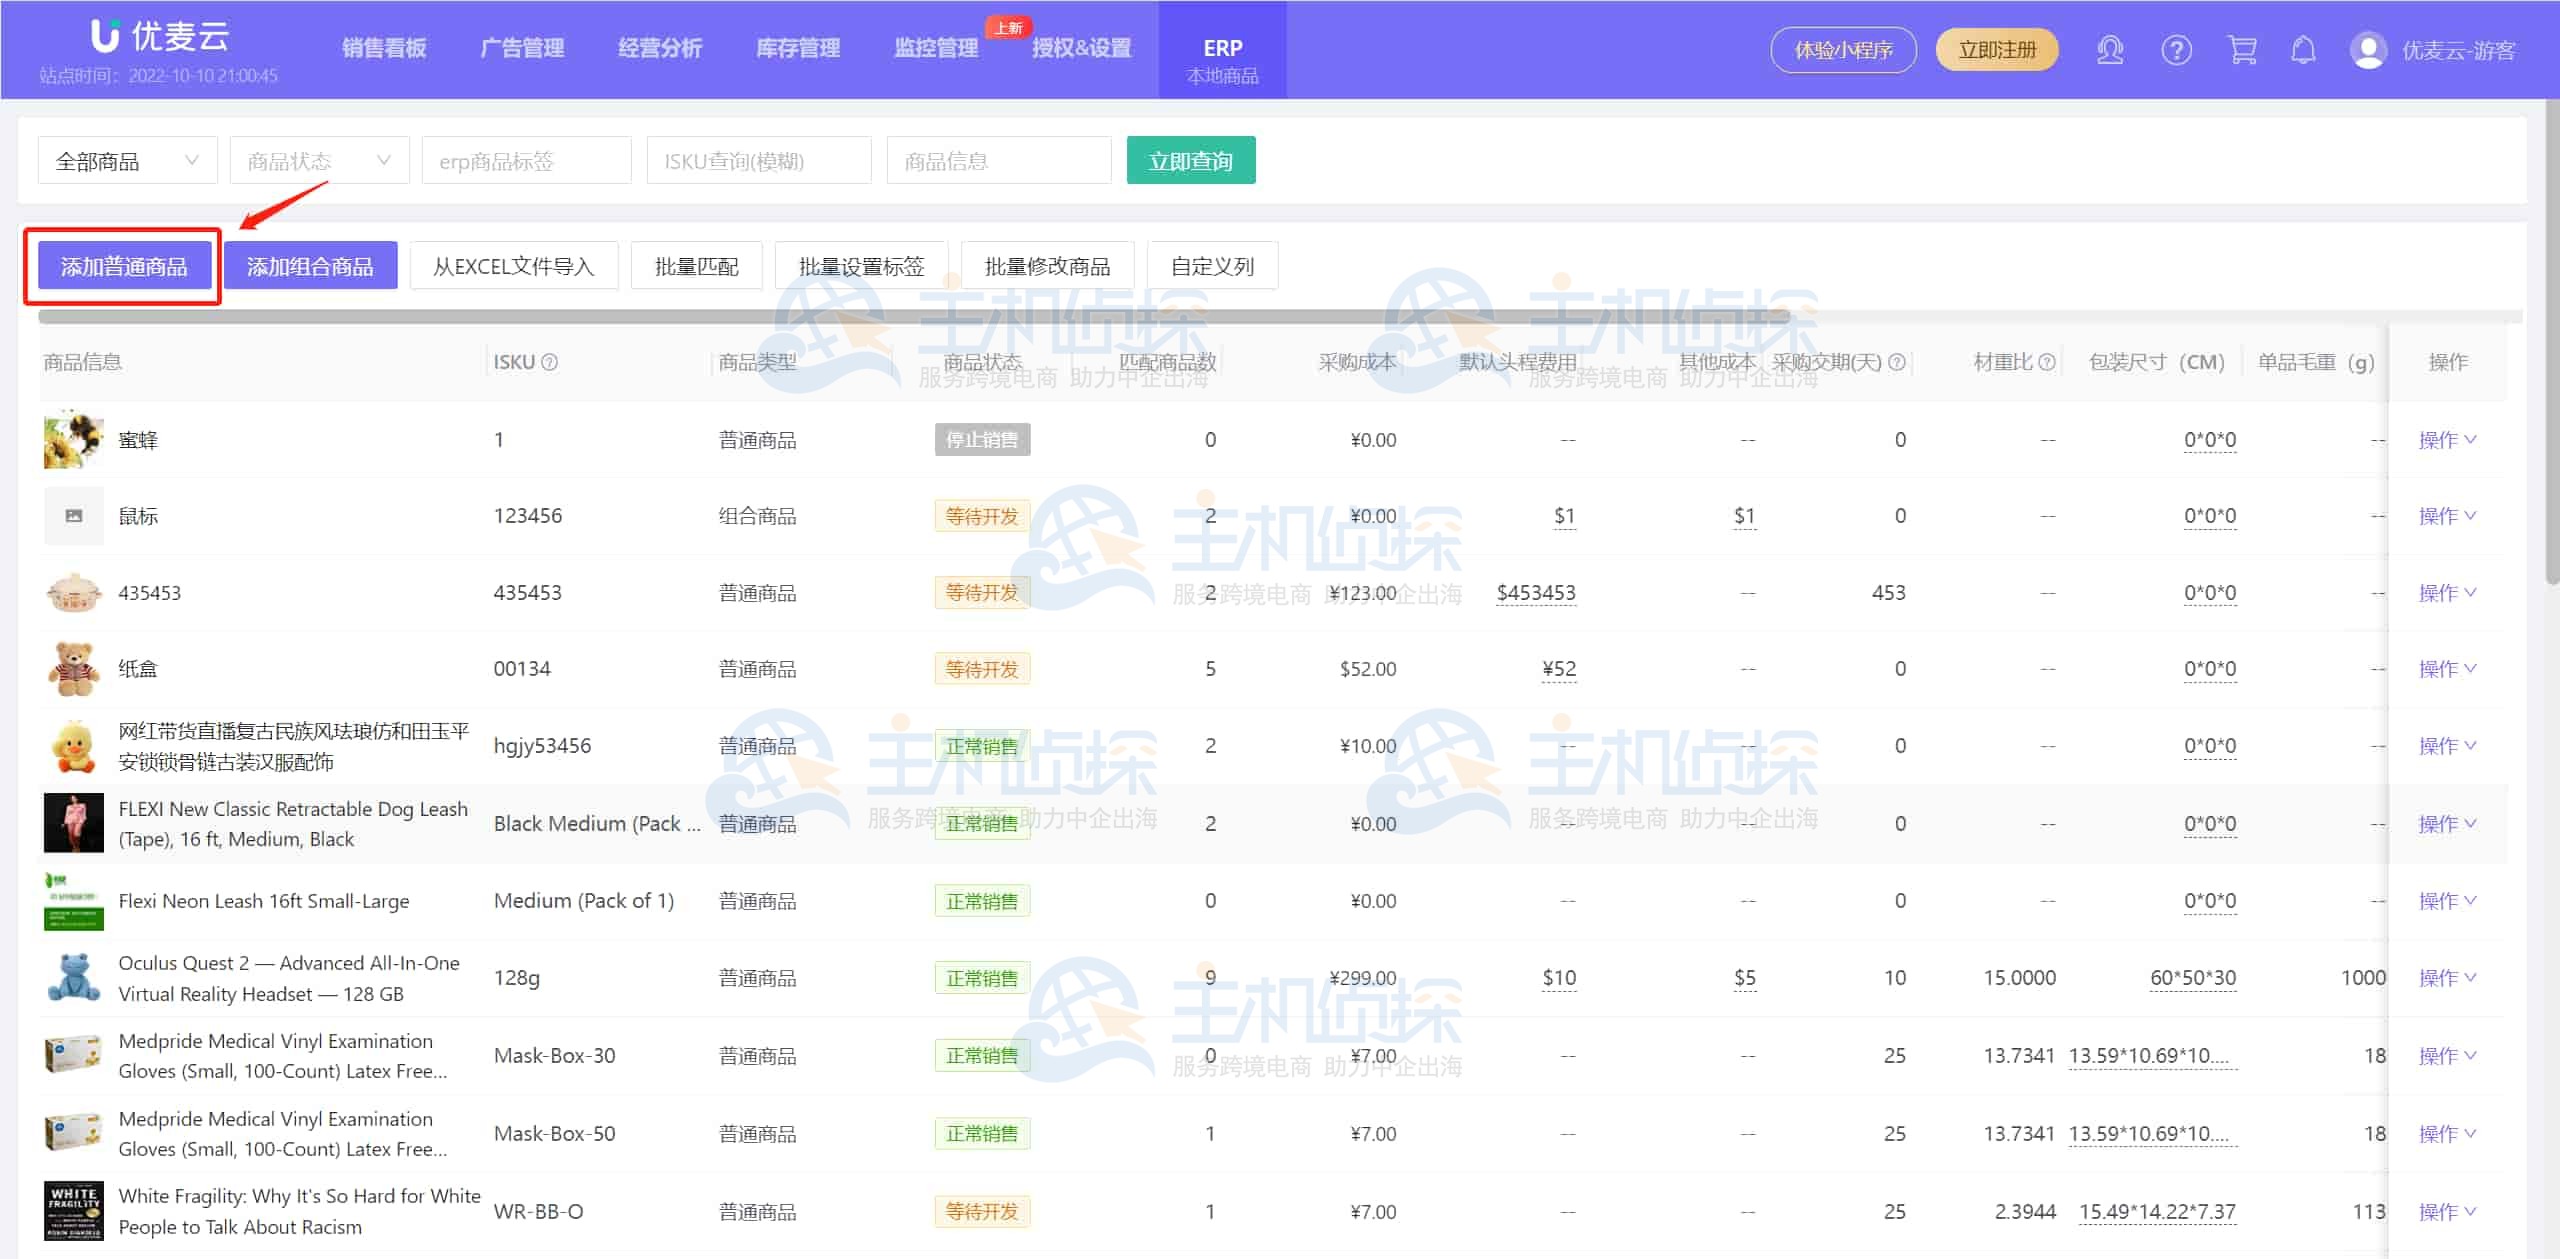
Task: Open the help question mark icon
Action: click(2176, 50)
